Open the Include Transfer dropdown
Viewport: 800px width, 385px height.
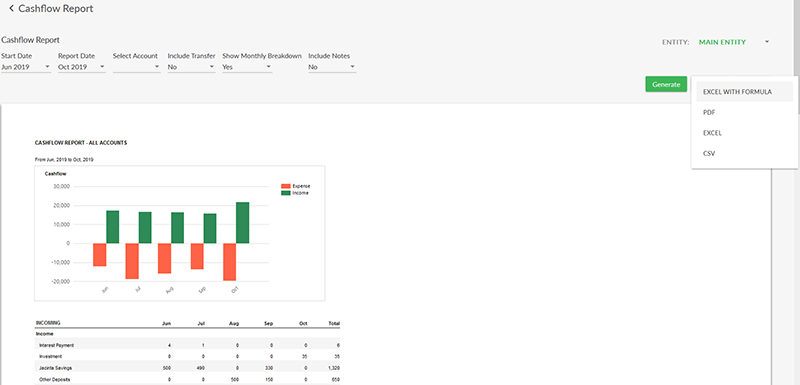pos(191,67)
